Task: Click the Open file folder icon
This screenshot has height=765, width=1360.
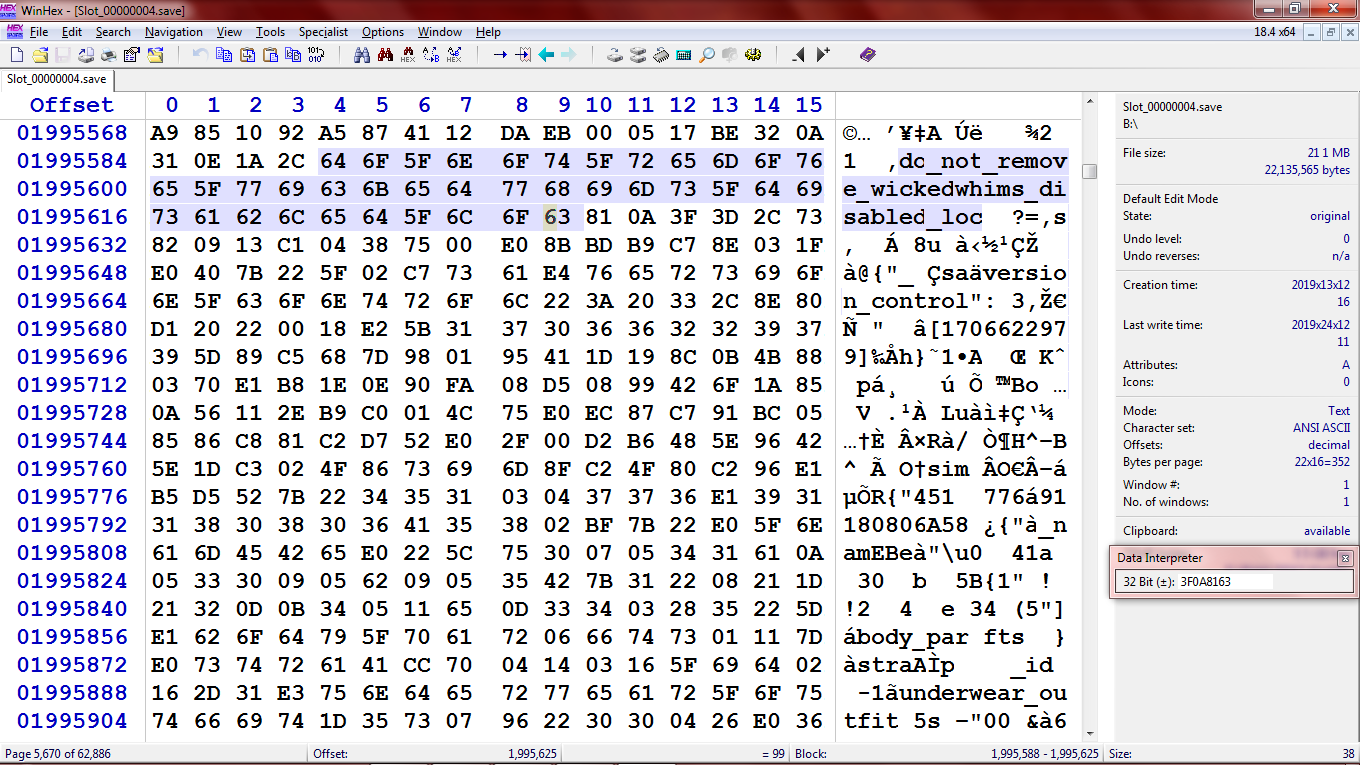Action: tap(40, 55)
